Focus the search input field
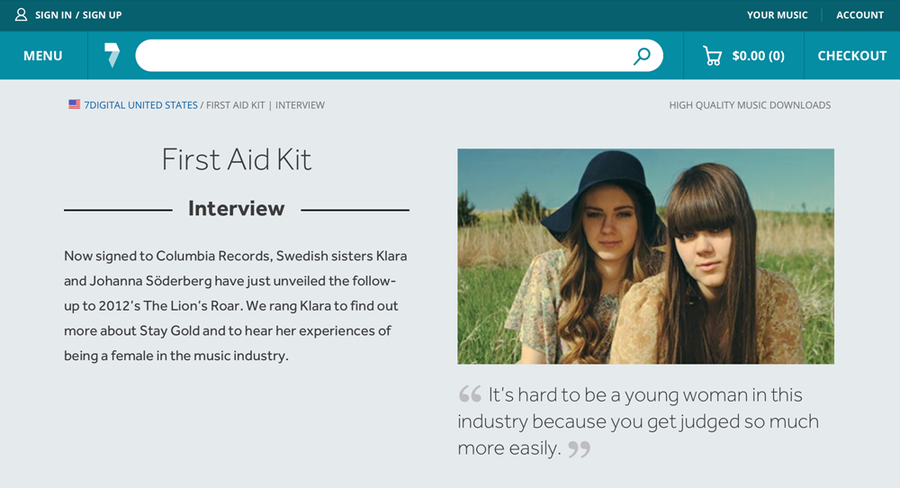Viewport: 900px width, 488px height. (x=380, y=56)
